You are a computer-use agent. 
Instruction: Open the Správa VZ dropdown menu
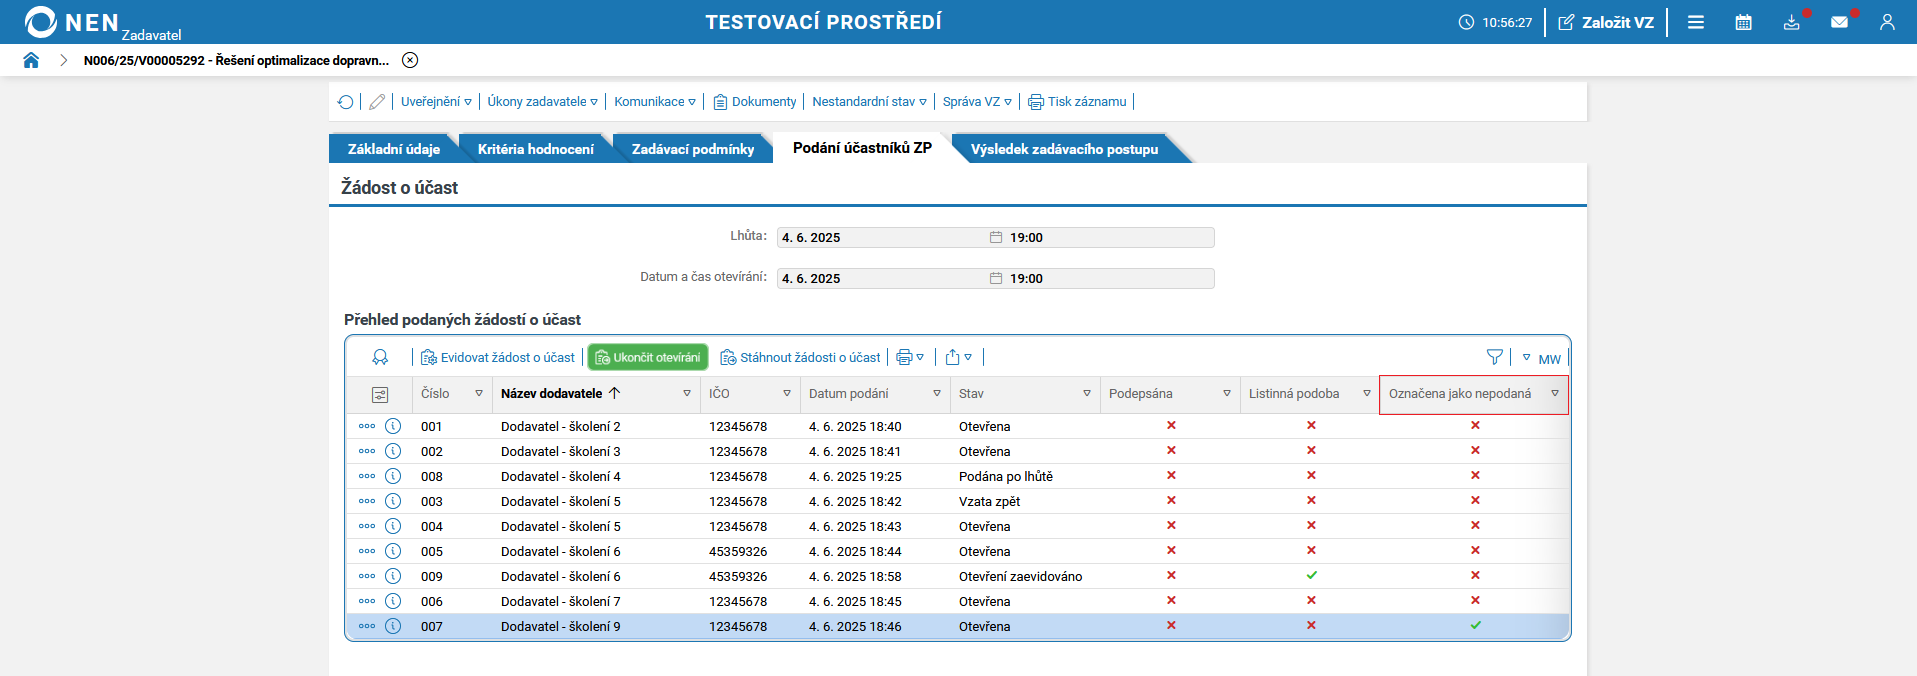[977, 102]
